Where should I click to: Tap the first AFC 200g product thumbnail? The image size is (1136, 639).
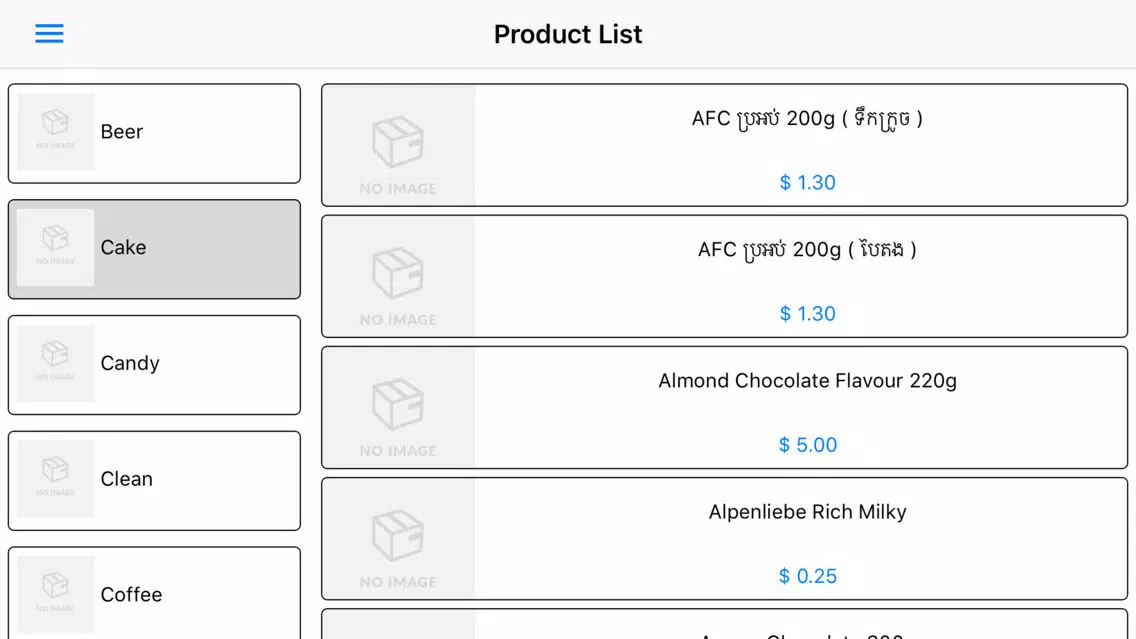point(398,145)
